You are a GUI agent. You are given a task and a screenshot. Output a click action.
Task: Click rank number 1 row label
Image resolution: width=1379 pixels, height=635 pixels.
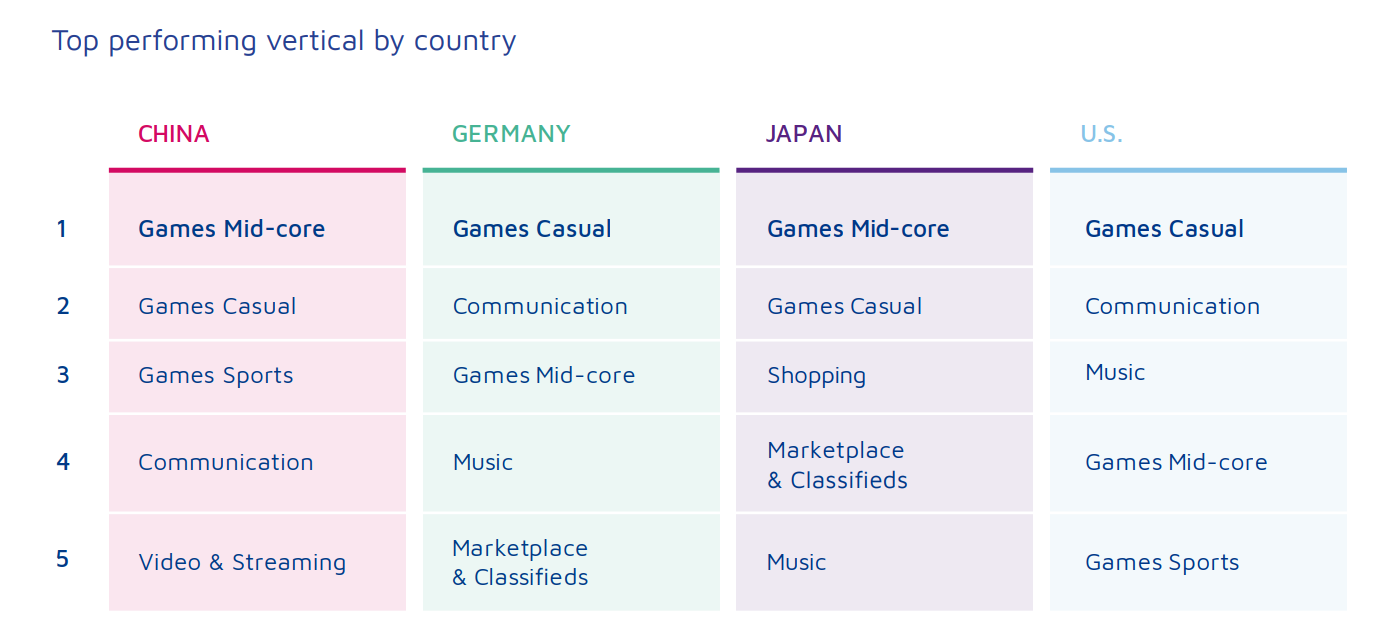pyautogui.click(x=62, y=229)
